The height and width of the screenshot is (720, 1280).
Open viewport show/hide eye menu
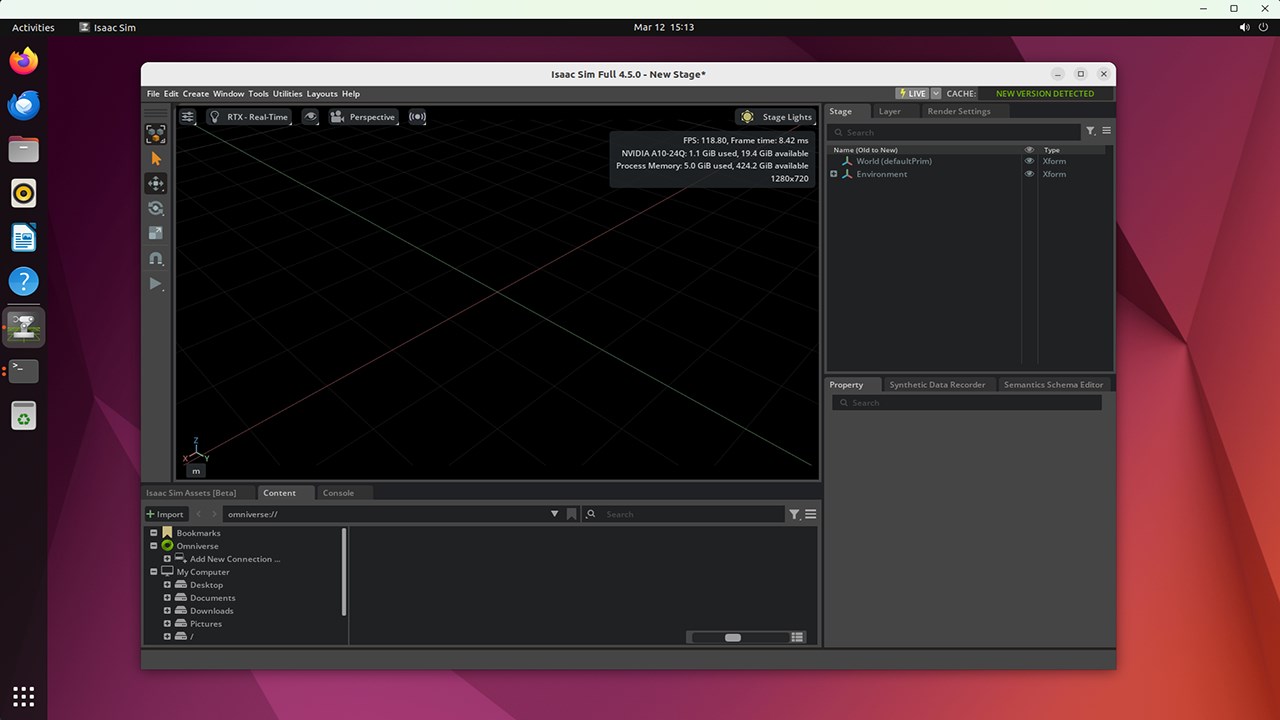(311, 117)
